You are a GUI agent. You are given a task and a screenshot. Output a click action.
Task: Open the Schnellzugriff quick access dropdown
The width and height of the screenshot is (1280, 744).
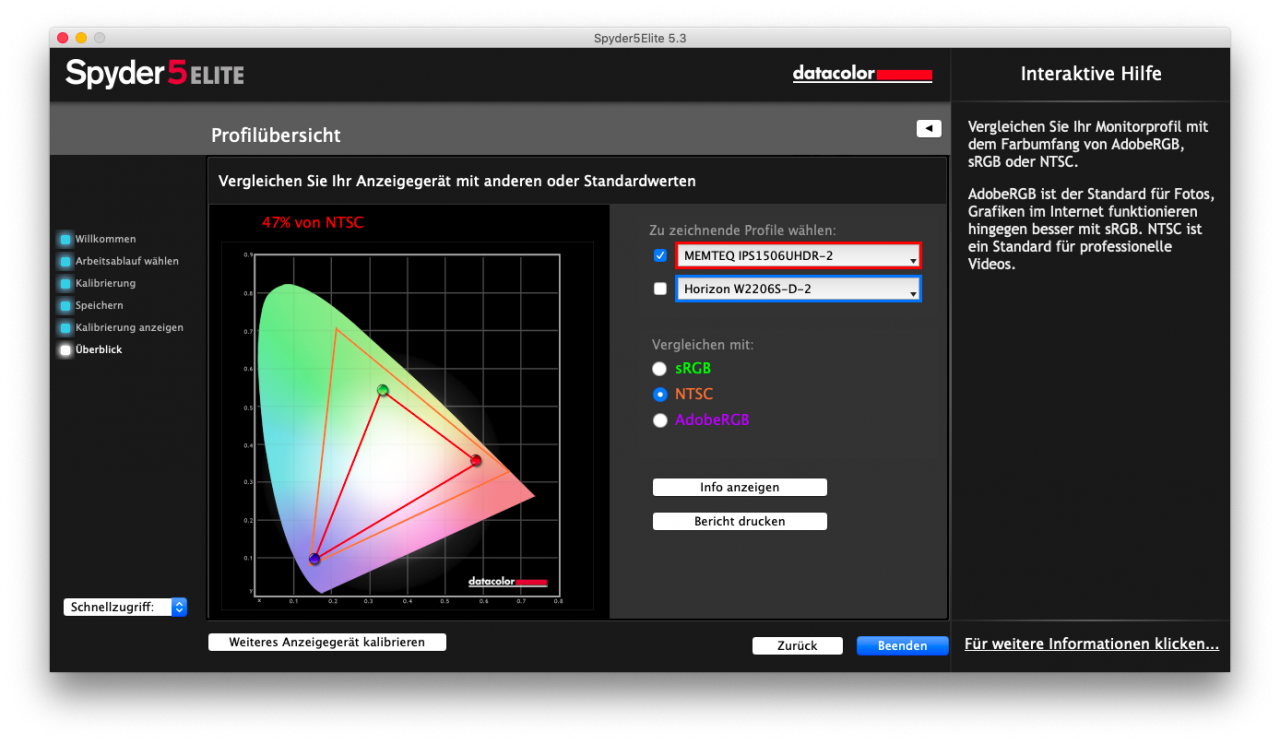click(x=125, y=607)
